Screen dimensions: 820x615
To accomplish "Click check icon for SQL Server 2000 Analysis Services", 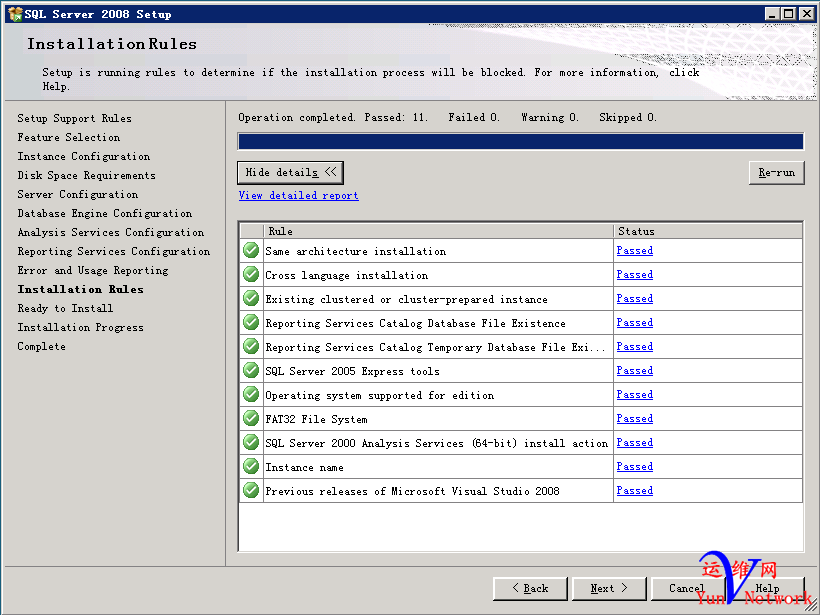I will click(251, 443).
